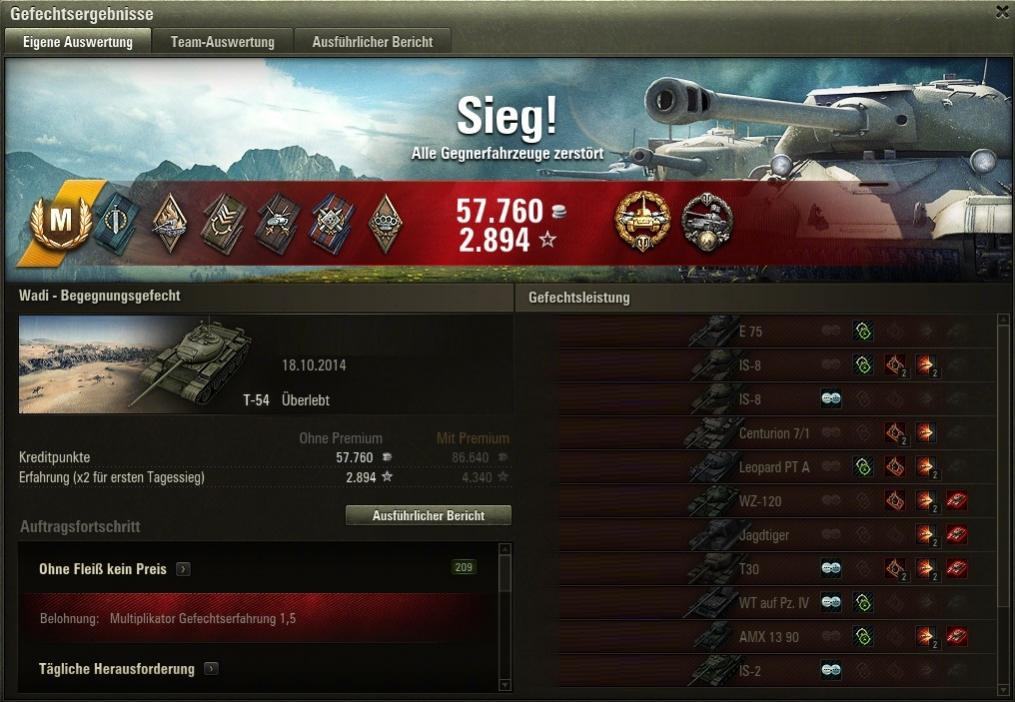Click the spotted icon on the IS-2 row
1015x702 pixels.
tap(831, 670)
